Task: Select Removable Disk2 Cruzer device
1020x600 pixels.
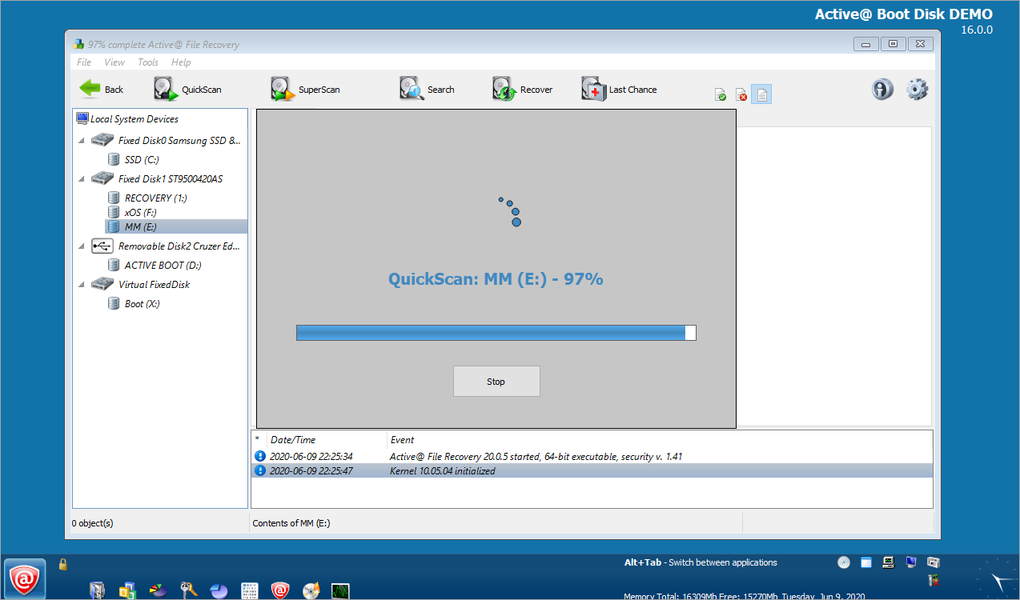Action: click(166, 247)
